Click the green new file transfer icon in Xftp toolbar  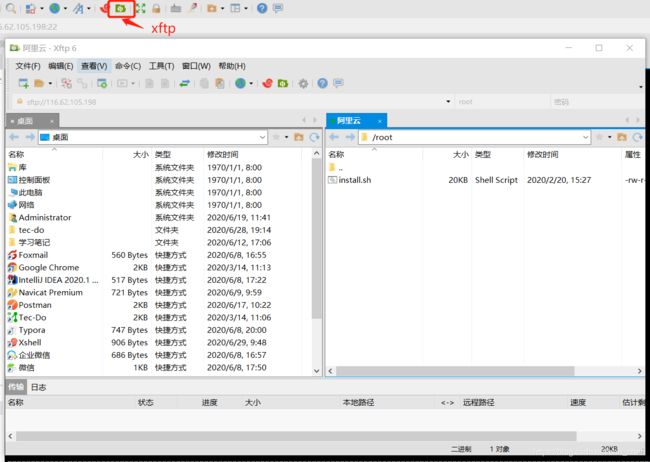point(283,83)
